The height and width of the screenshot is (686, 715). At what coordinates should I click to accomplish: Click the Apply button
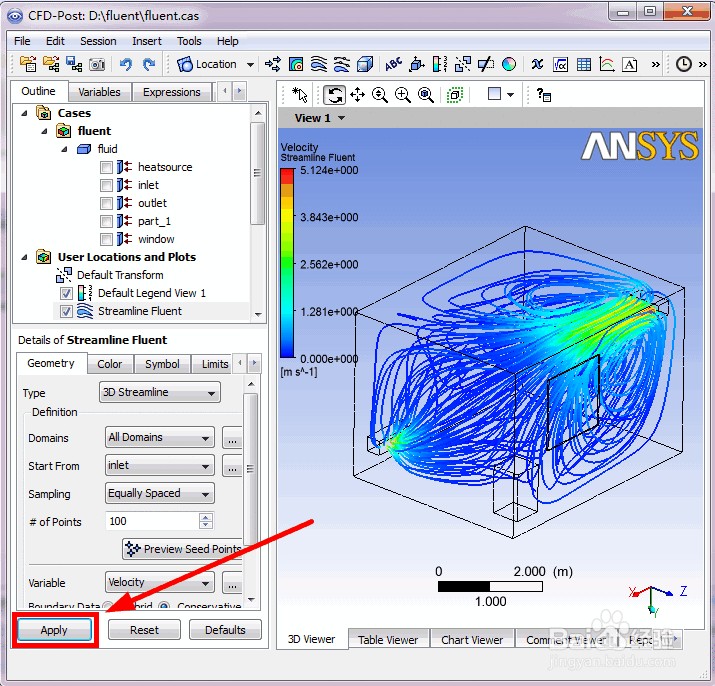54,630
